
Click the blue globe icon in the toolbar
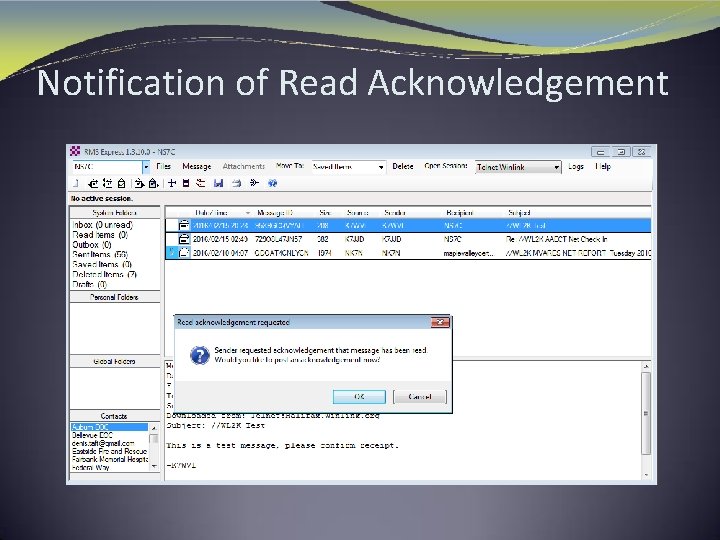(x=272, y=183)
